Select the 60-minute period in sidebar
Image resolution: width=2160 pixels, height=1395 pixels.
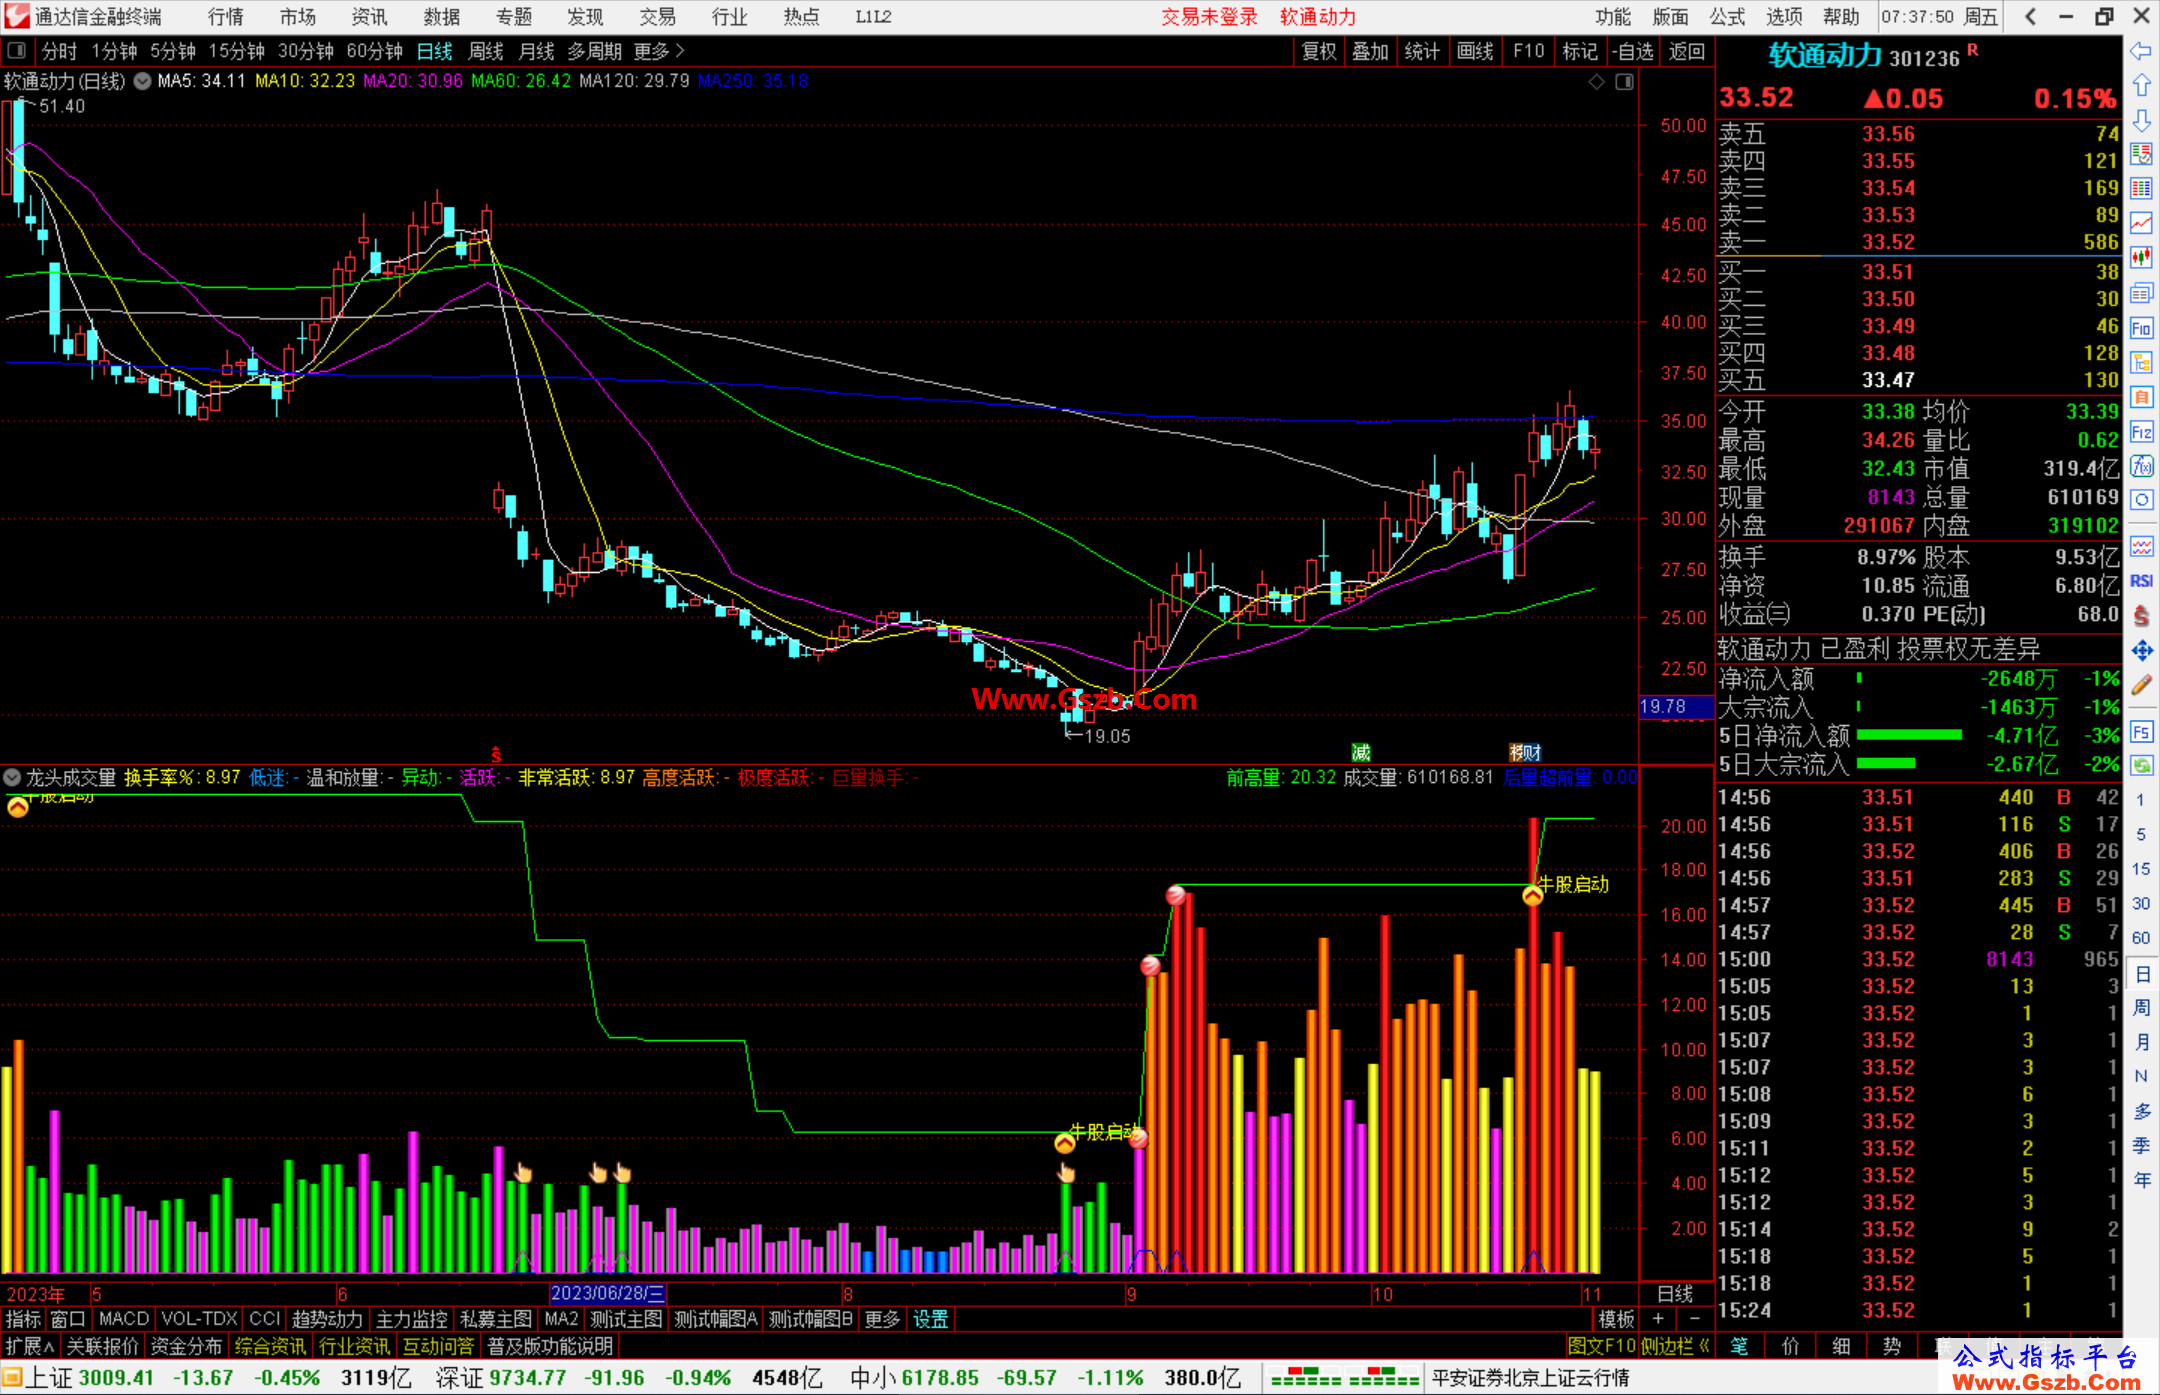point(2140,938)
